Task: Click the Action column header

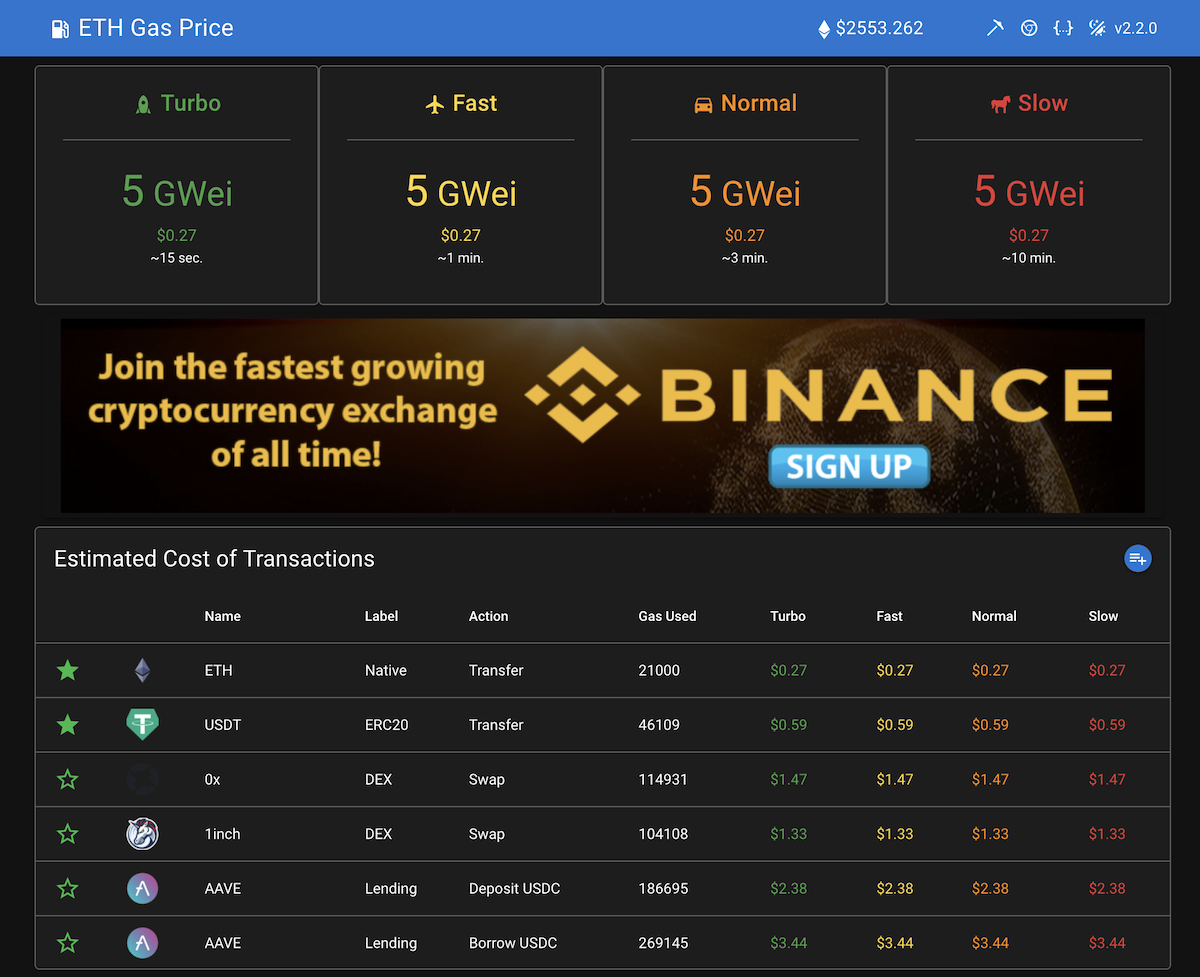Action: click(488, 616)
